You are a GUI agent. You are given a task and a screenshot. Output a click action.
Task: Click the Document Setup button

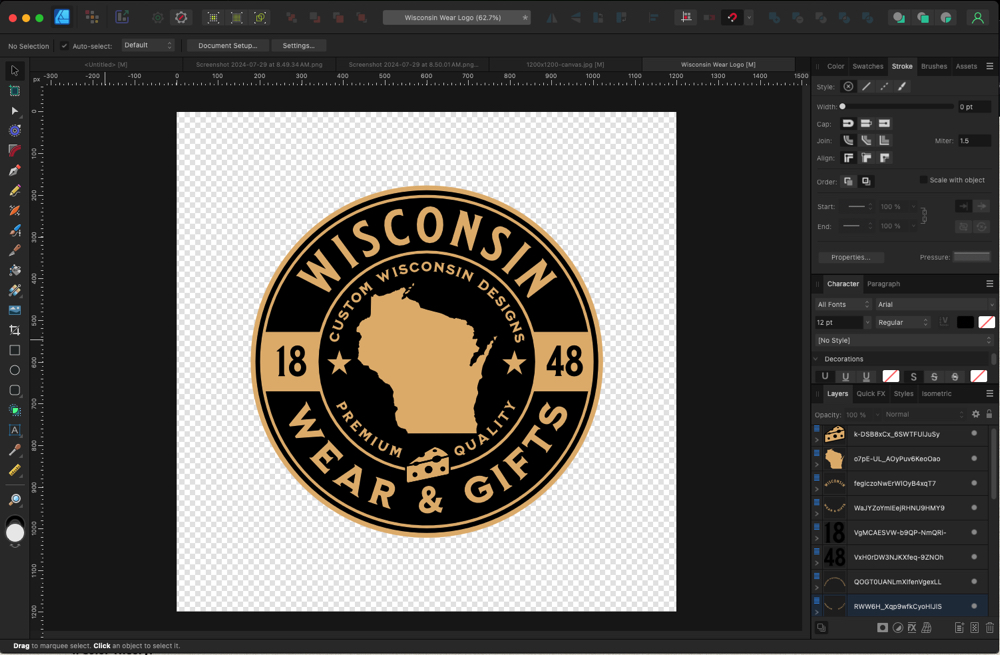[x=227, y=46]
